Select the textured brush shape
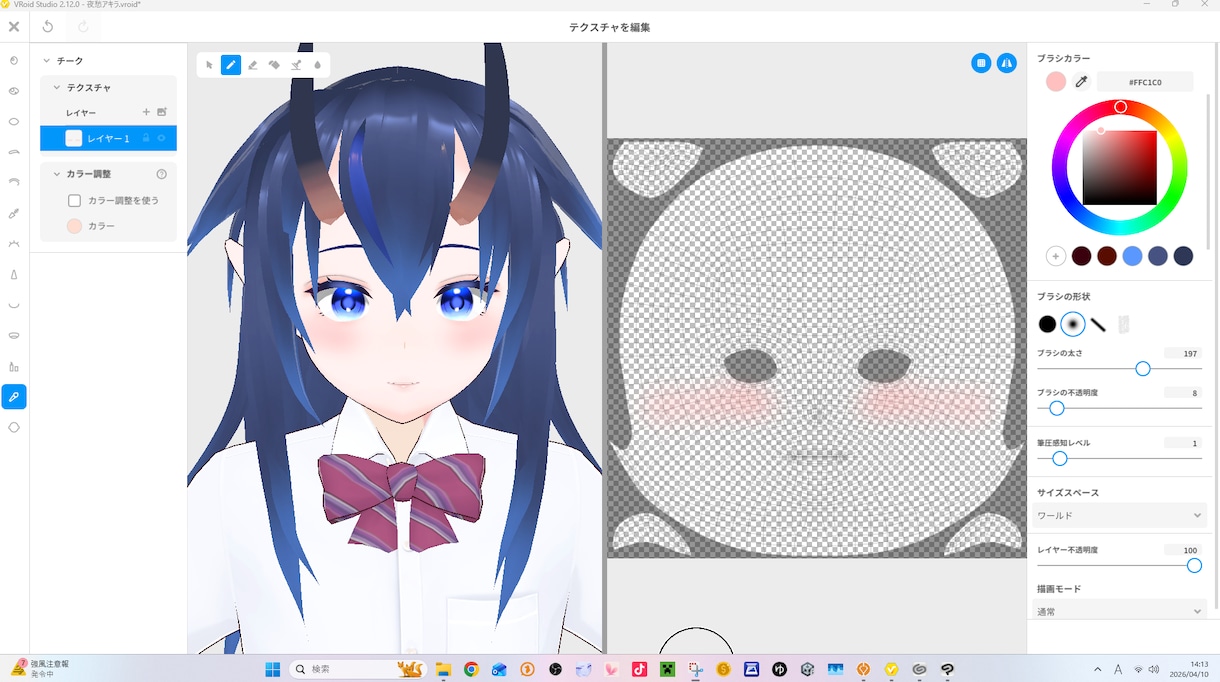Viewport: 1220px width, 682px height. [1124, 324]
